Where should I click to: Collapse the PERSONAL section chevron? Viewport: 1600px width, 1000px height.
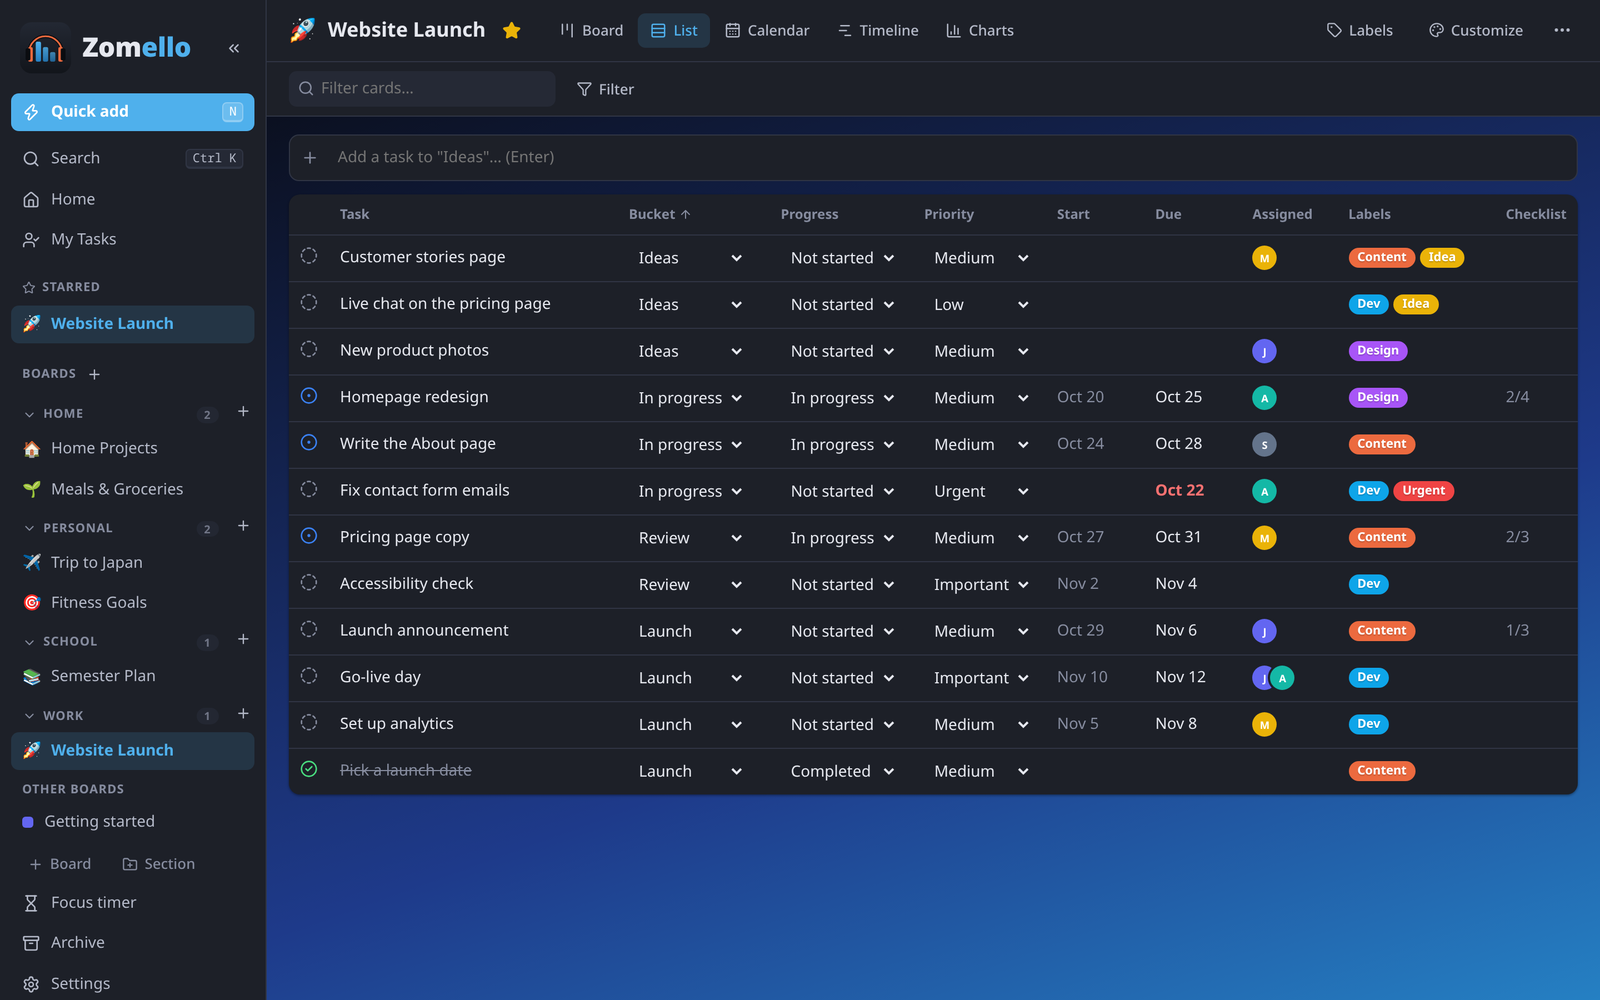coord(29,528)
